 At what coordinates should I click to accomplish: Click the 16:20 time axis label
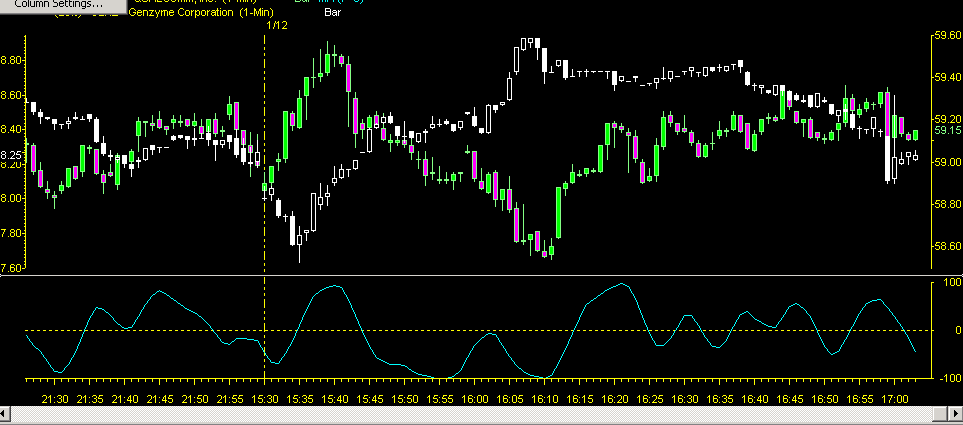click(x=615, y=399)
